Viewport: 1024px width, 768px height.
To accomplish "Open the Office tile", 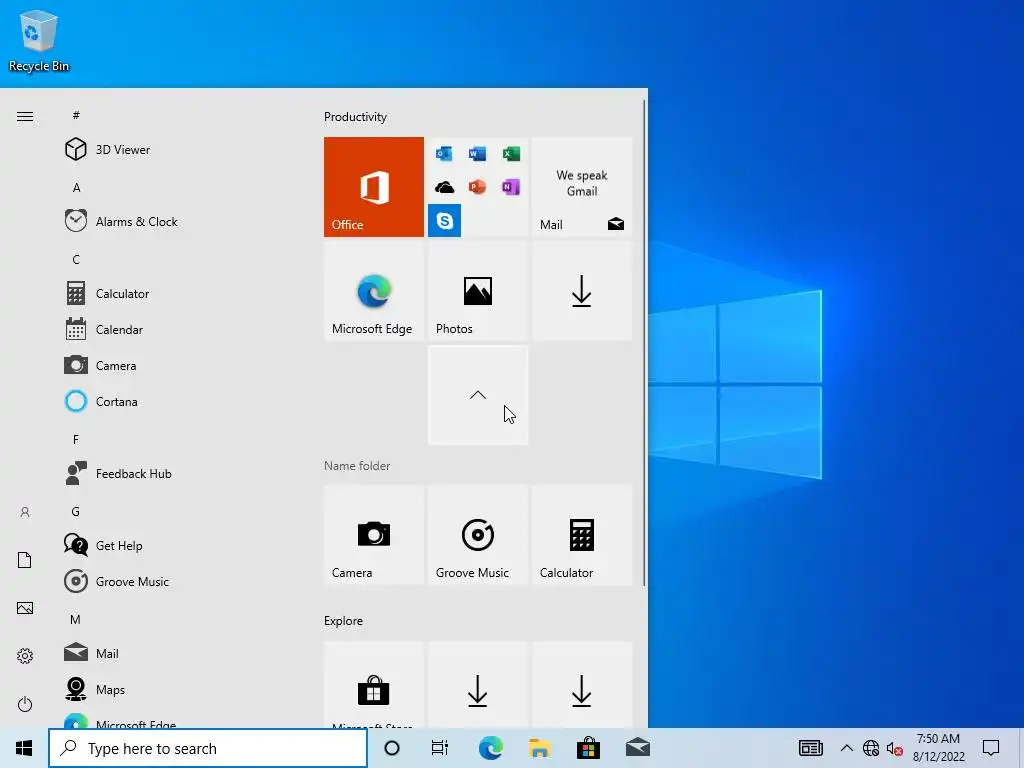I will [374, 187].
